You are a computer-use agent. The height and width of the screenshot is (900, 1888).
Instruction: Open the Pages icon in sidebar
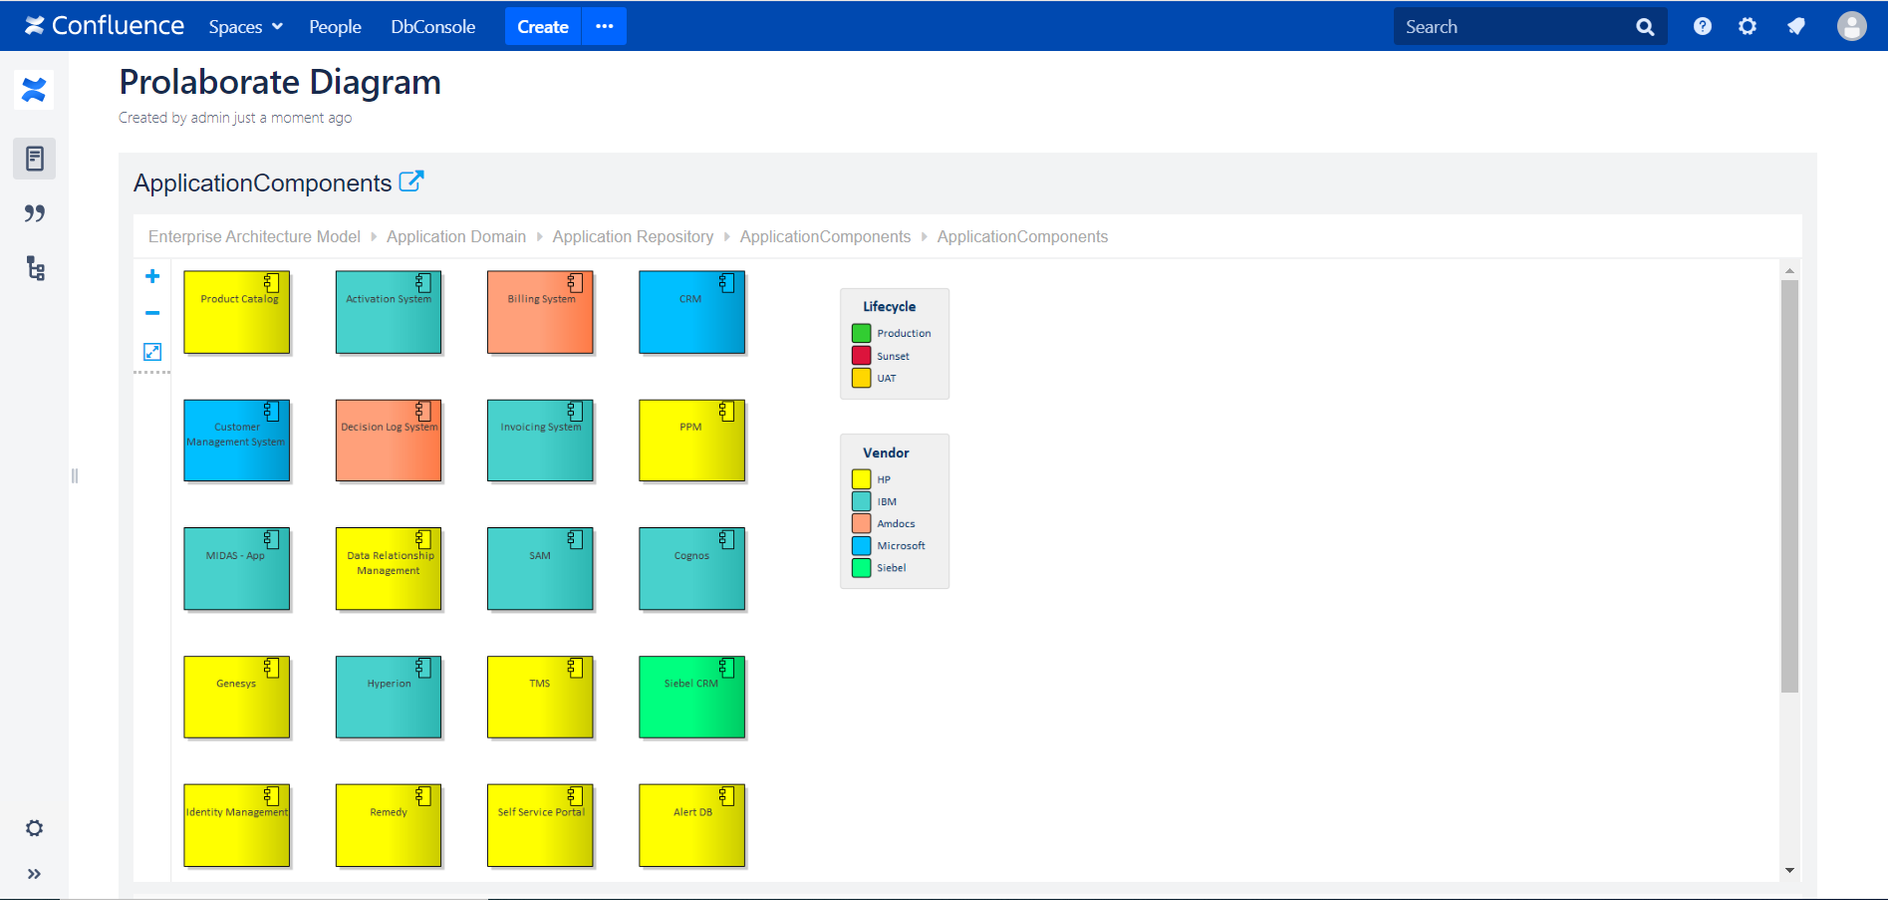pyautogui.click(x=34, y=158)
